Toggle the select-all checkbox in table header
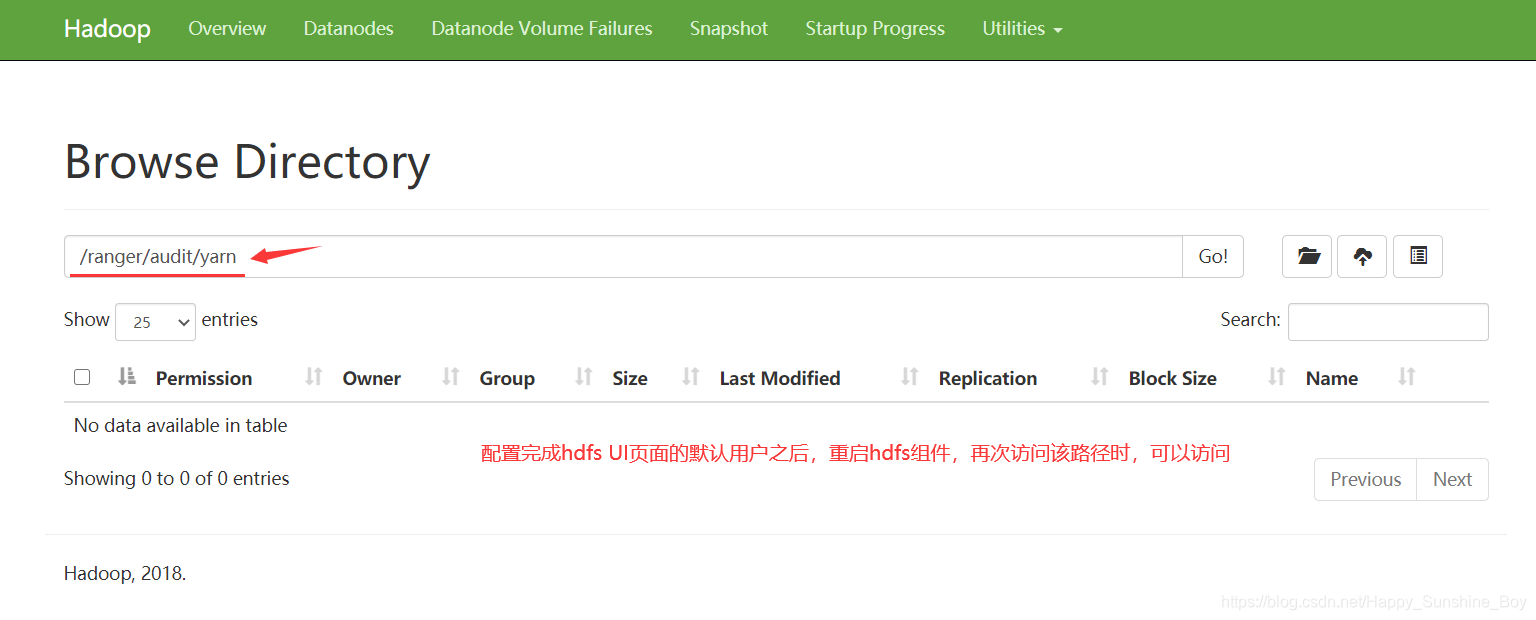The width and height of the screenshot is (1536, 620). [x=81, y=377]
